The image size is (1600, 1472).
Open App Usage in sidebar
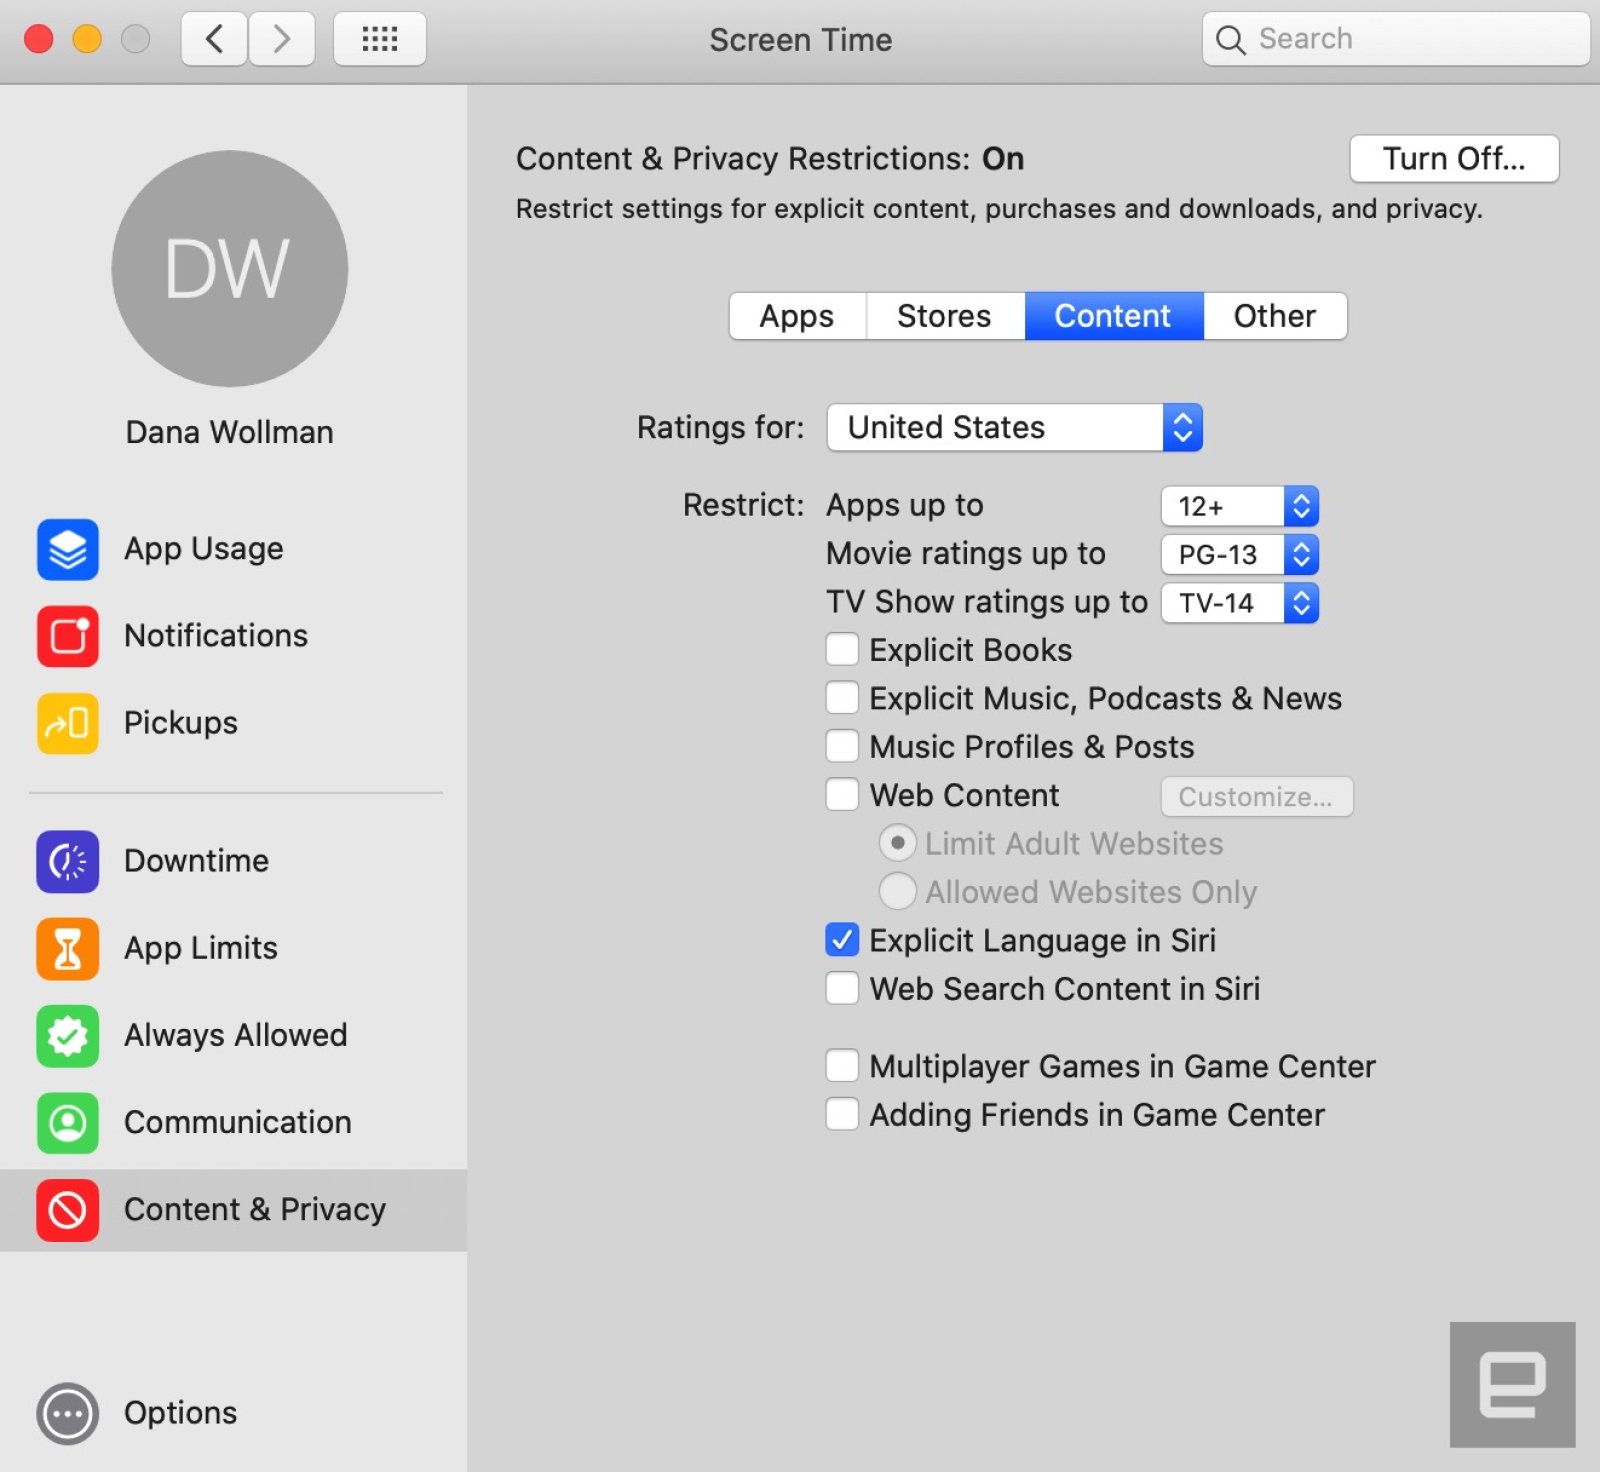pyautogui.click(x=233, y=549)
